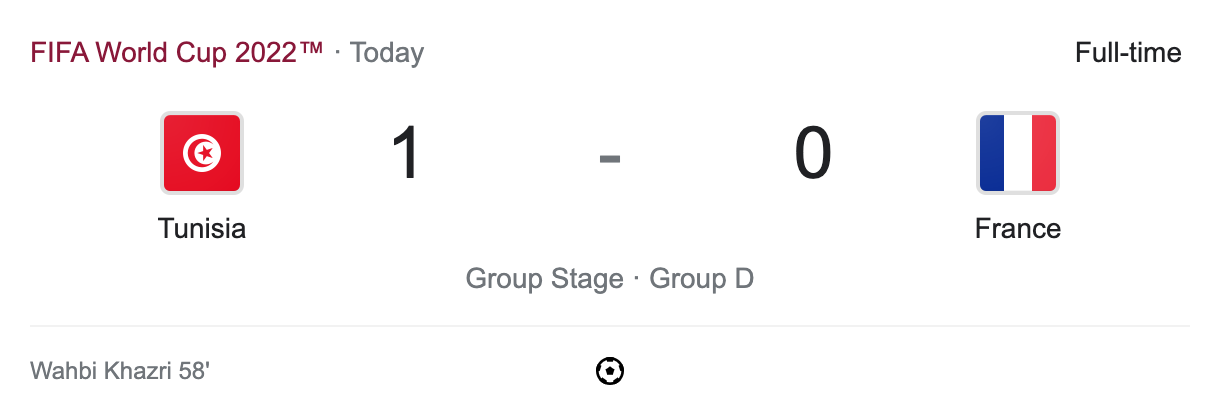Click the red stripe of France's flag
The width and height of the screenshot is (1220, 413).
click(1044, 152)
